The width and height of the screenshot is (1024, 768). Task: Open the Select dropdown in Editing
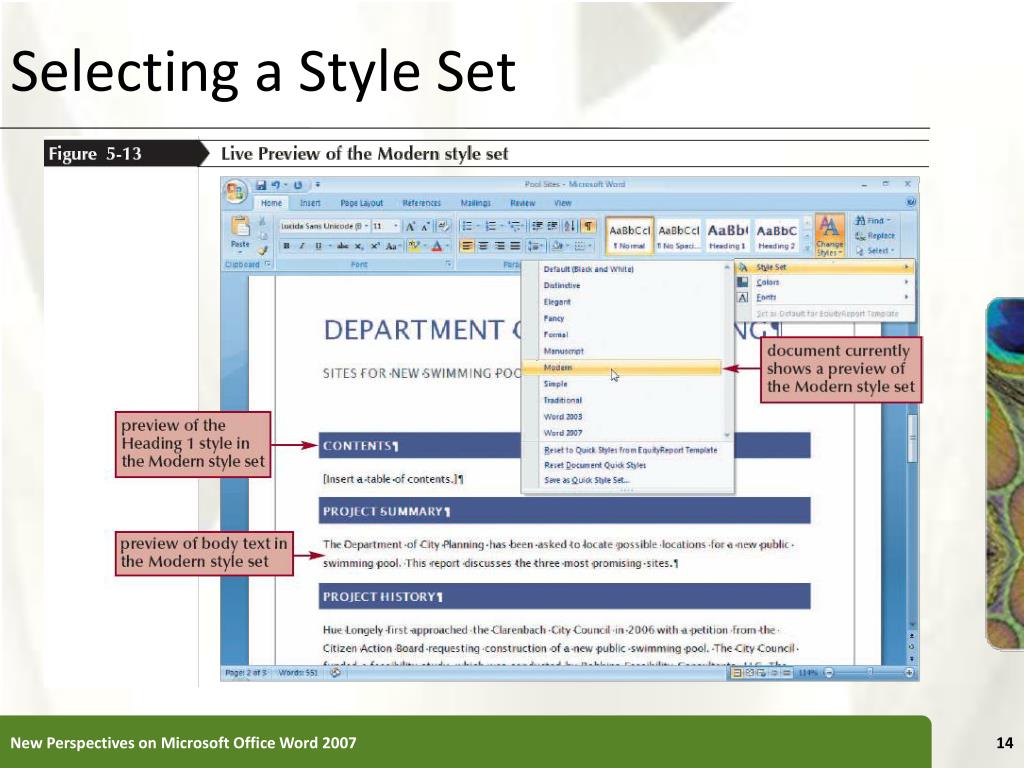874,251
